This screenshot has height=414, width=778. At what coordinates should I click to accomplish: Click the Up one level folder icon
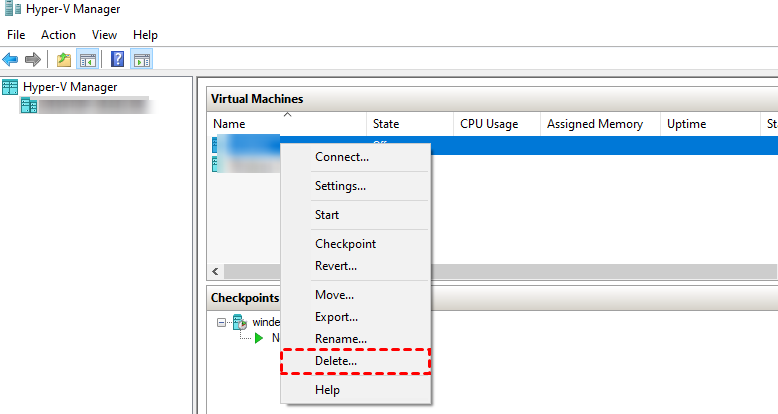64,60
